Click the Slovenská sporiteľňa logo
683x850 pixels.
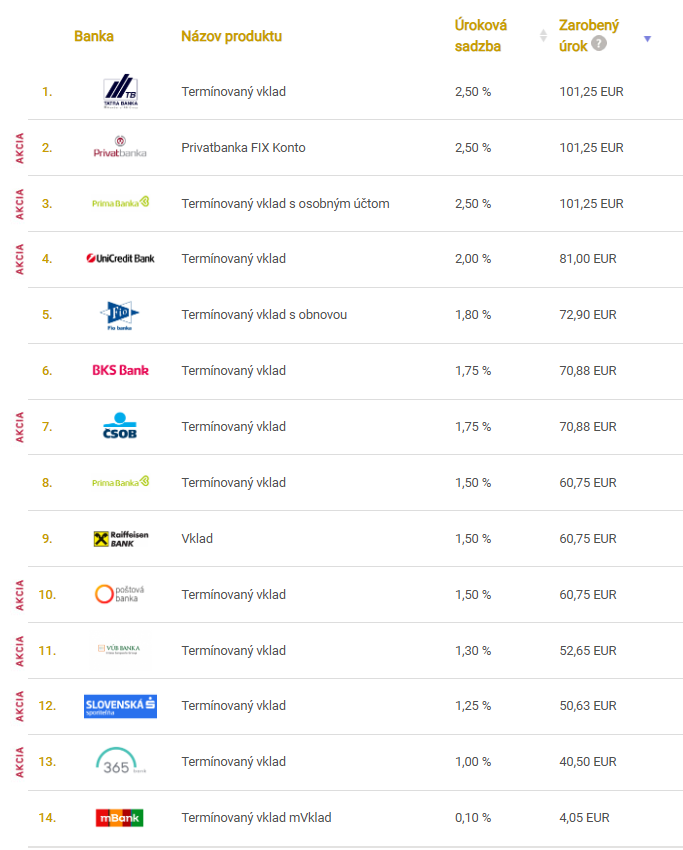click(120, 706)
